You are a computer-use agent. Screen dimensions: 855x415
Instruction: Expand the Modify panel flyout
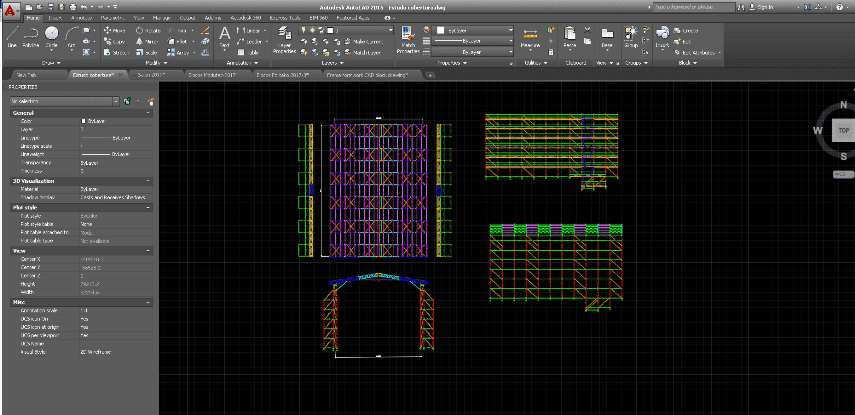coord(165,62)
